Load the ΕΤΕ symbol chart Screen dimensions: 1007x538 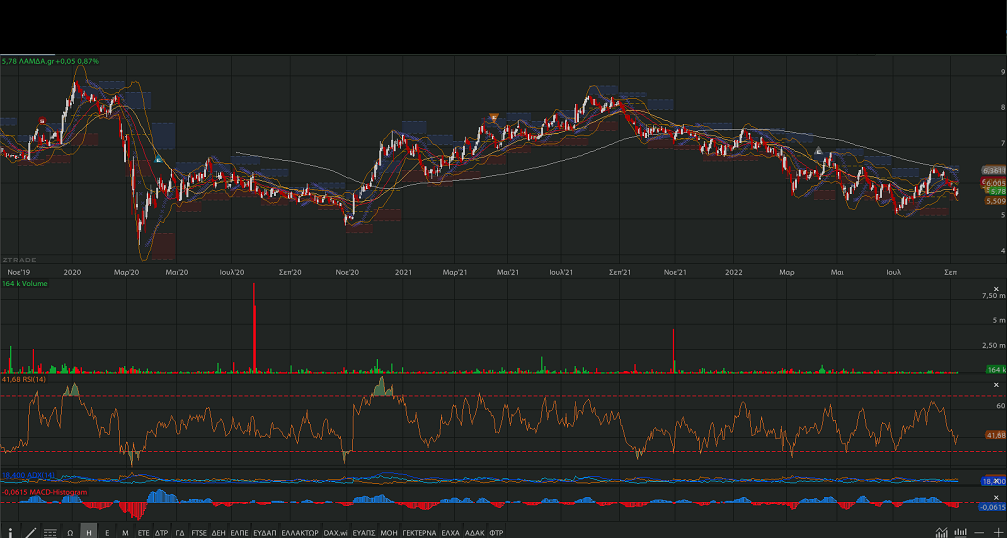click(143, 532)
